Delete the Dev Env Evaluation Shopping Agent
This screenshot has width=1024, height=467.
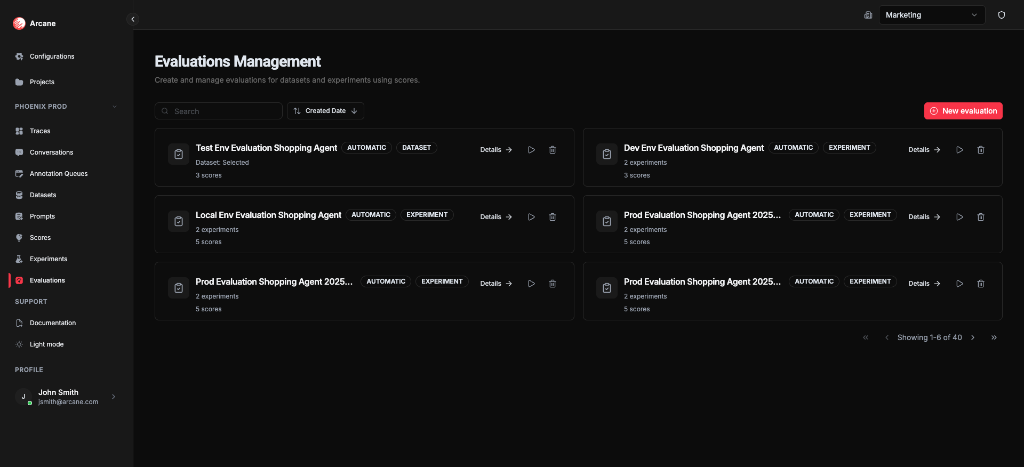pyautogui.click(x=980, y=150)
